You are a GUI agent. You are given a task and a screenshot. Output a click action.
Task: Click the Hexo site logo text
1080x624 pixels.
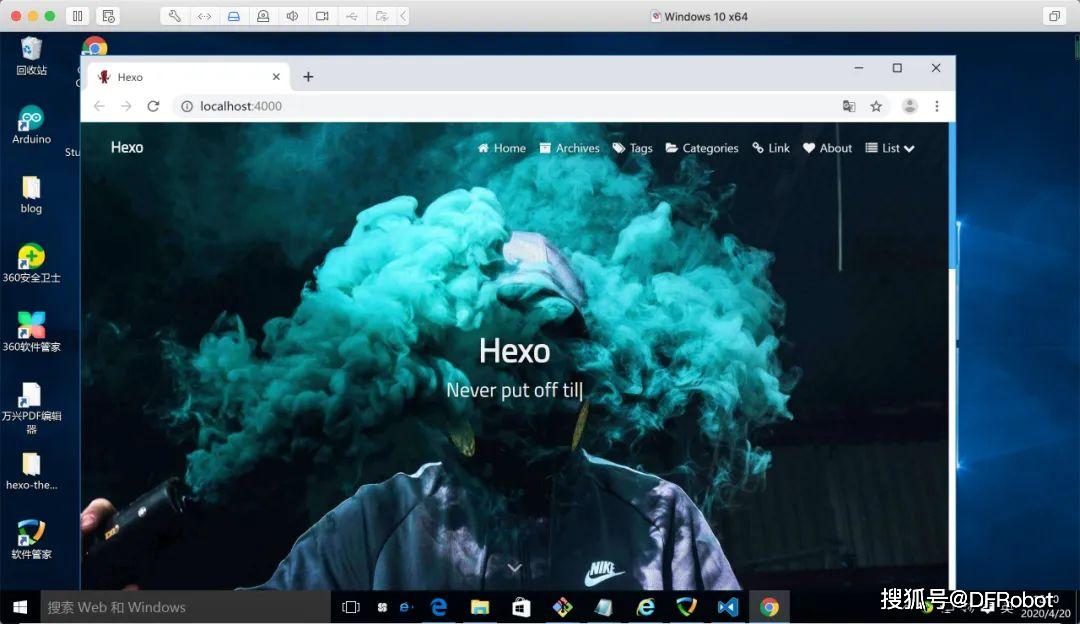tap(127, 147)
